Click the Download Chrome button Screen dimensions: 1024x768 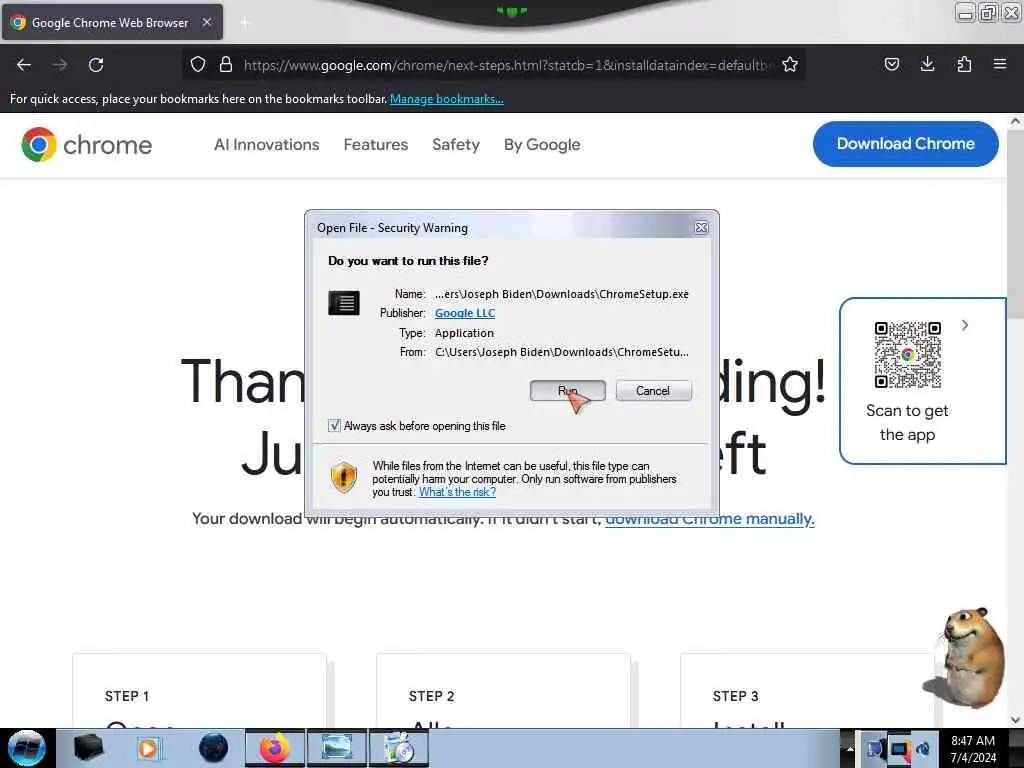point(905,144)
